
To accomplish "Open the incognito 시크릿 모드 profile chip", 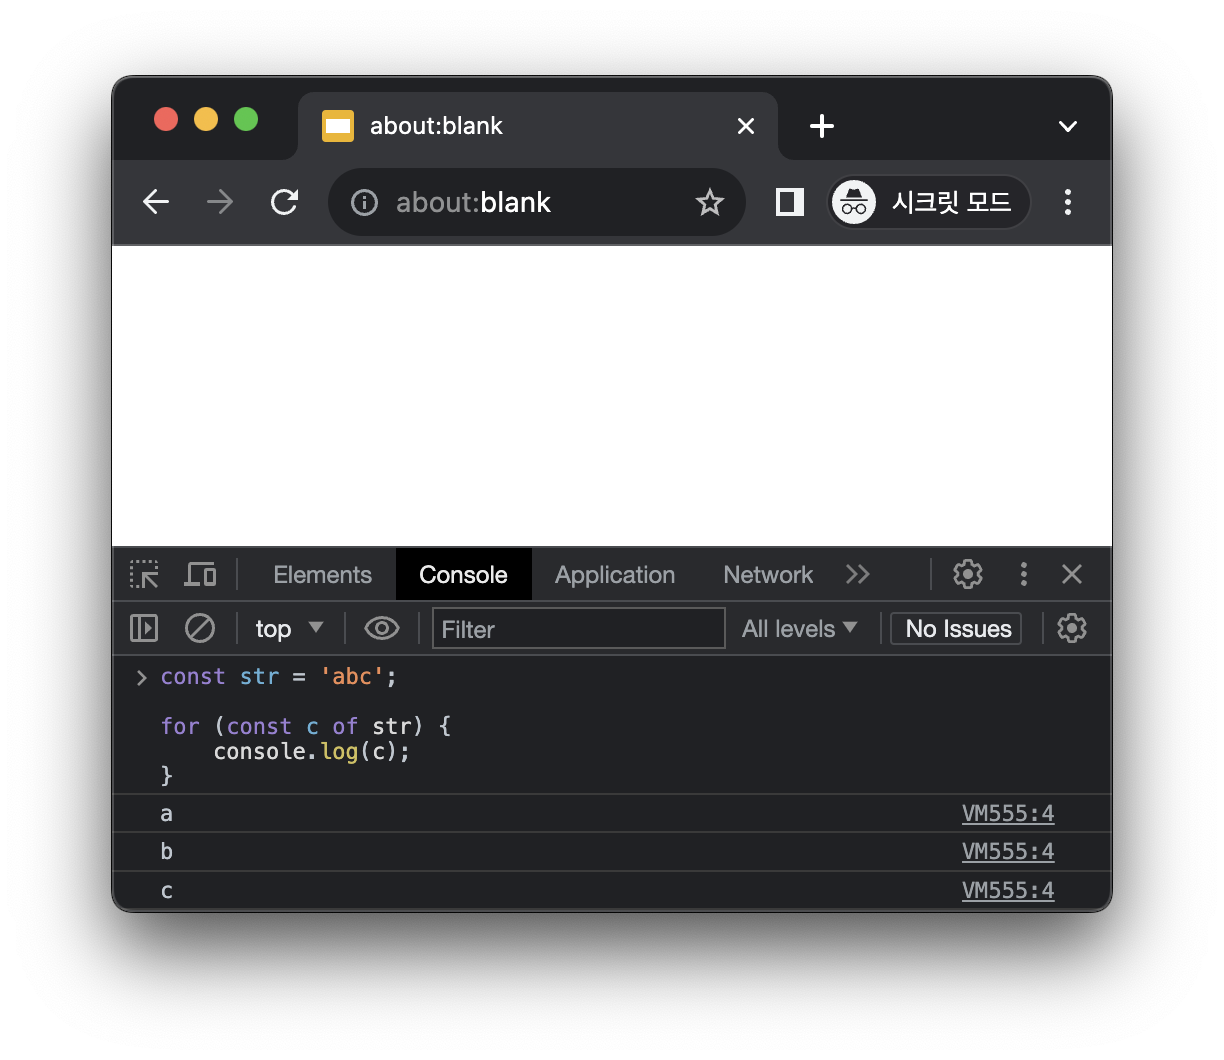I will (x=929, y=202).
